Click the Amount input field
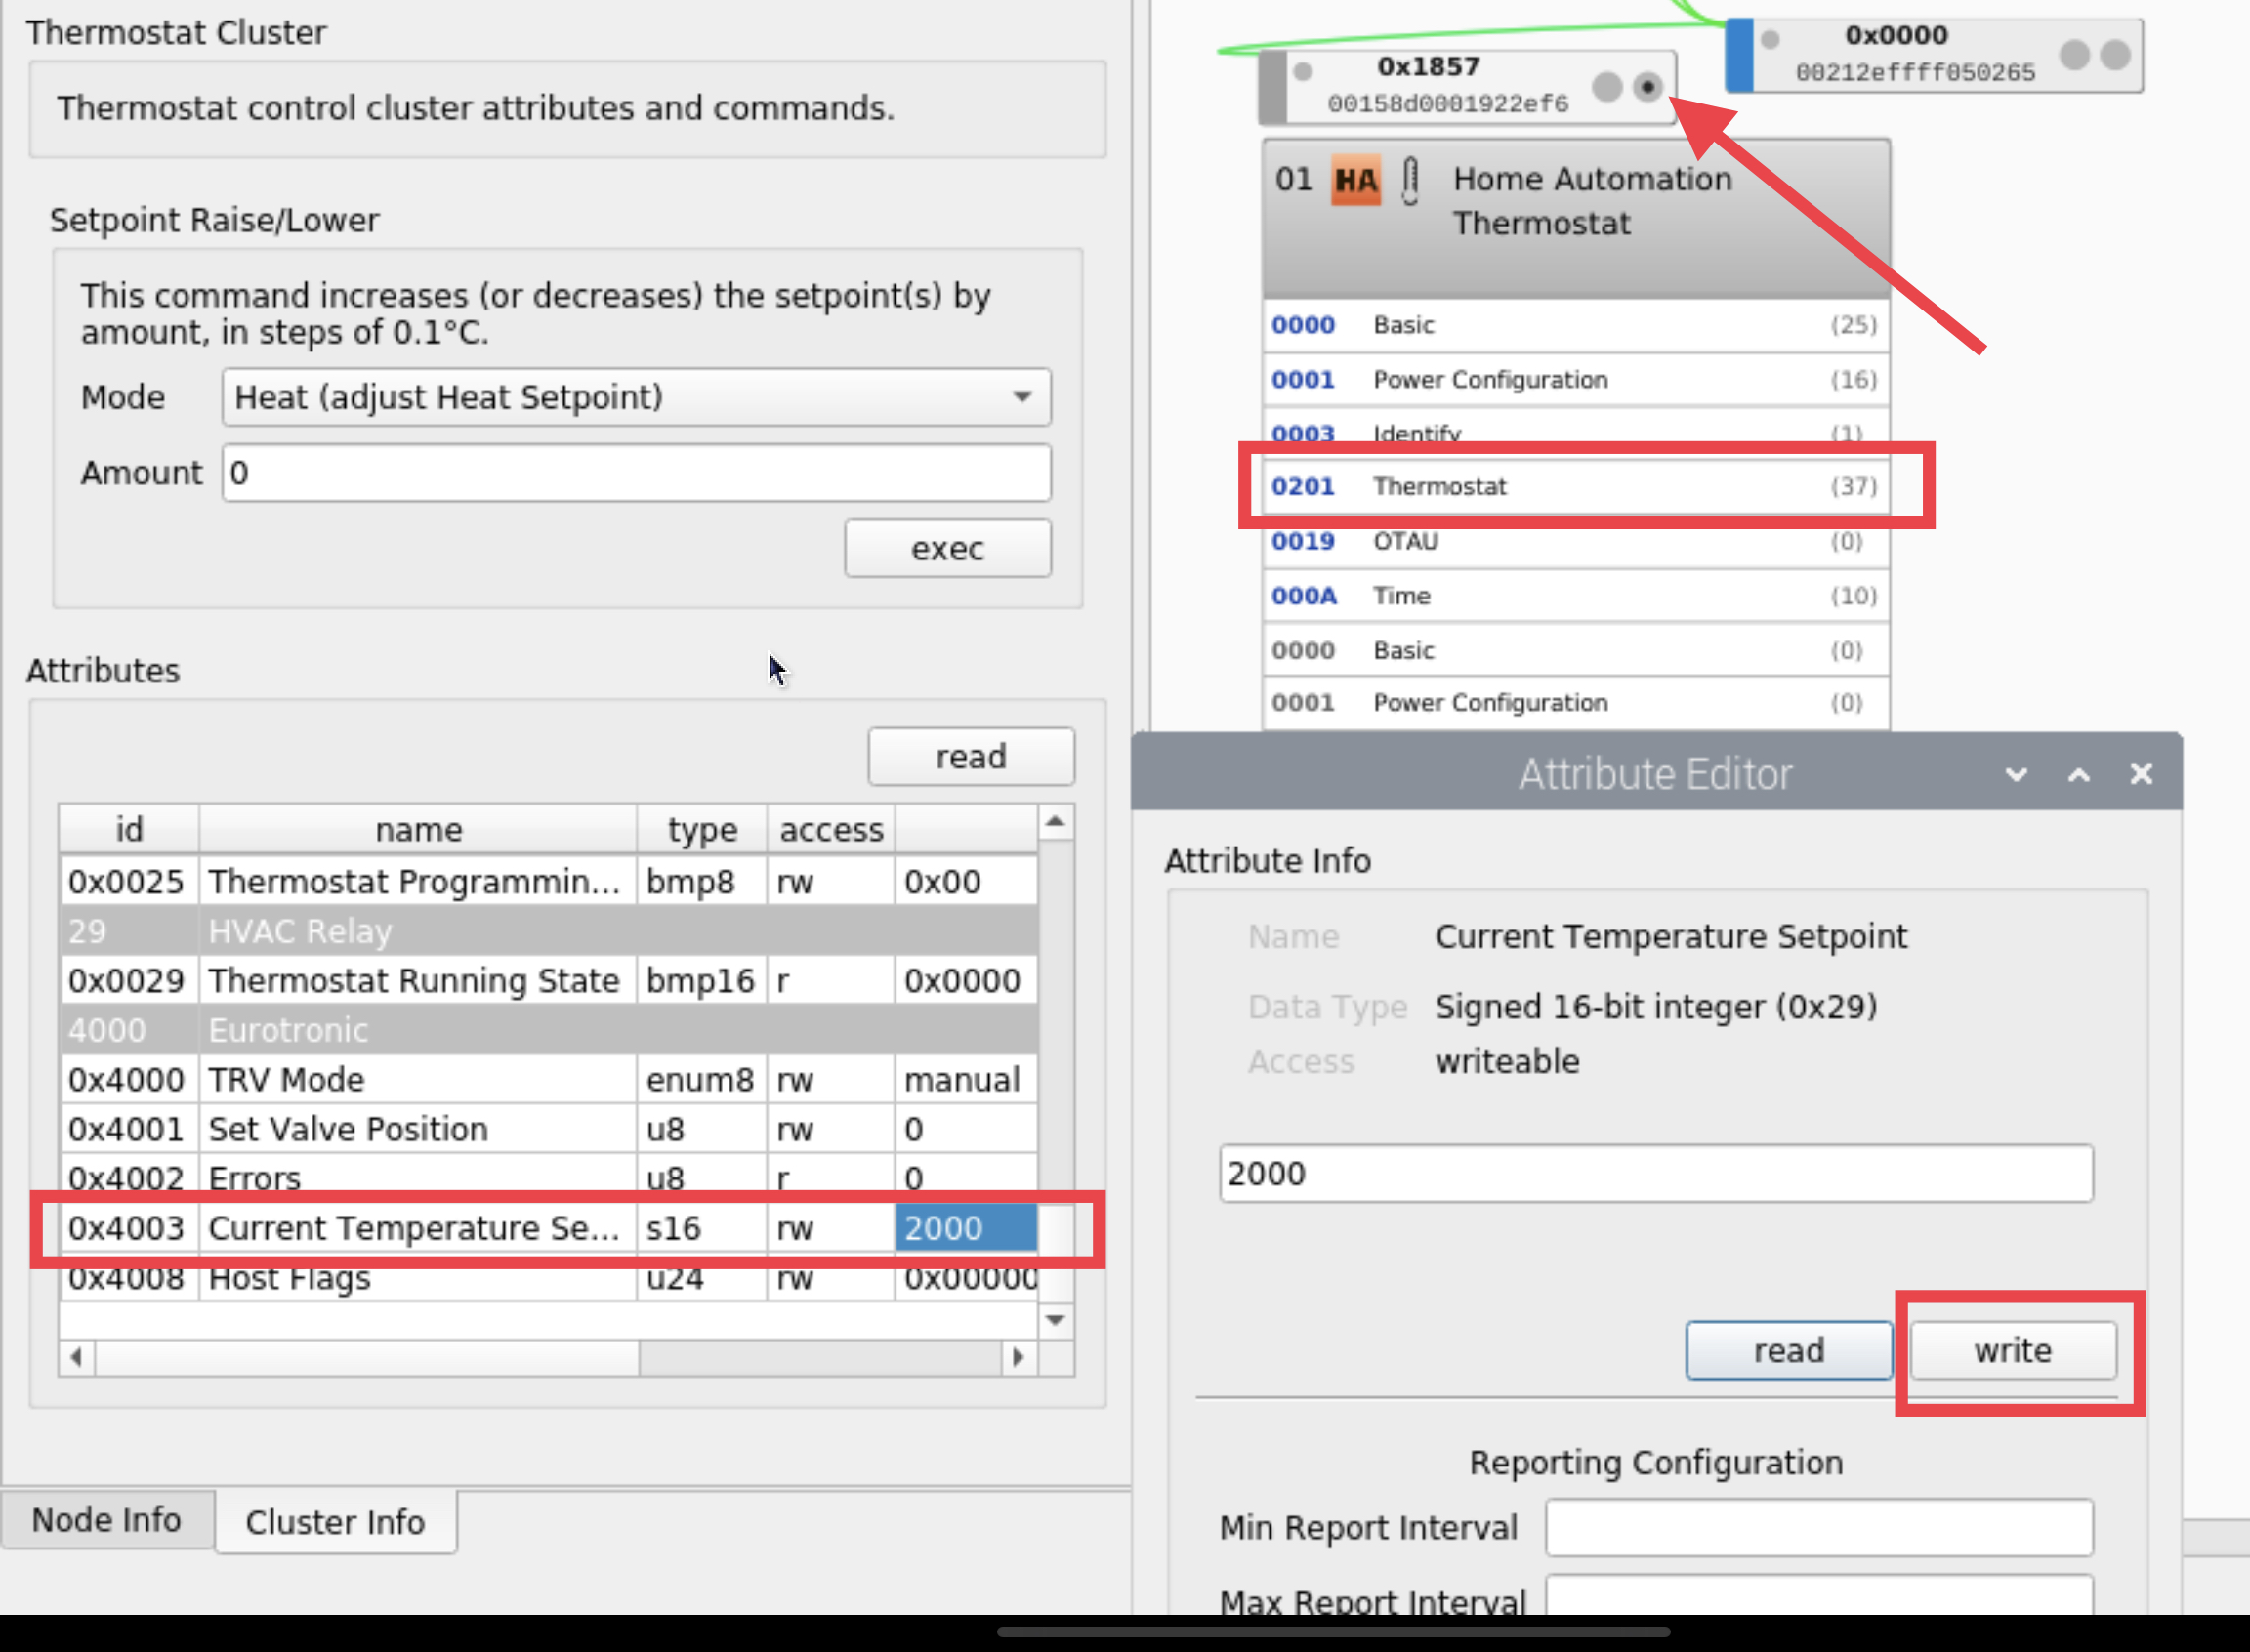This screenshot has height=1652, width=2250. tap(636, 473)
